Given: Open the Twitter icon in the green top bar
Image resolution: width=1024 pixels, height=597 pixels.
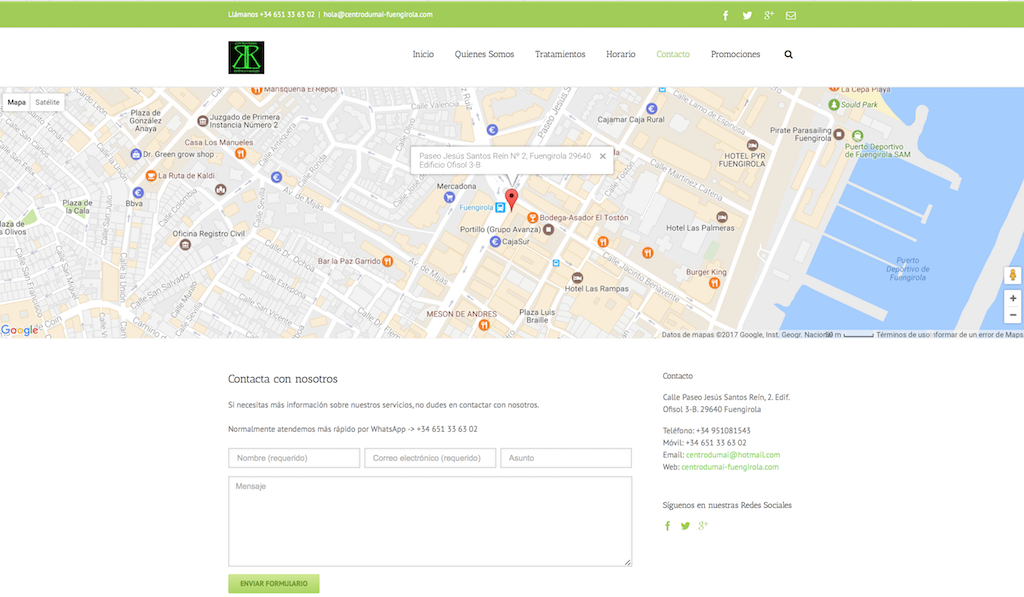Looking at the screenshot, I should (747, 16).
